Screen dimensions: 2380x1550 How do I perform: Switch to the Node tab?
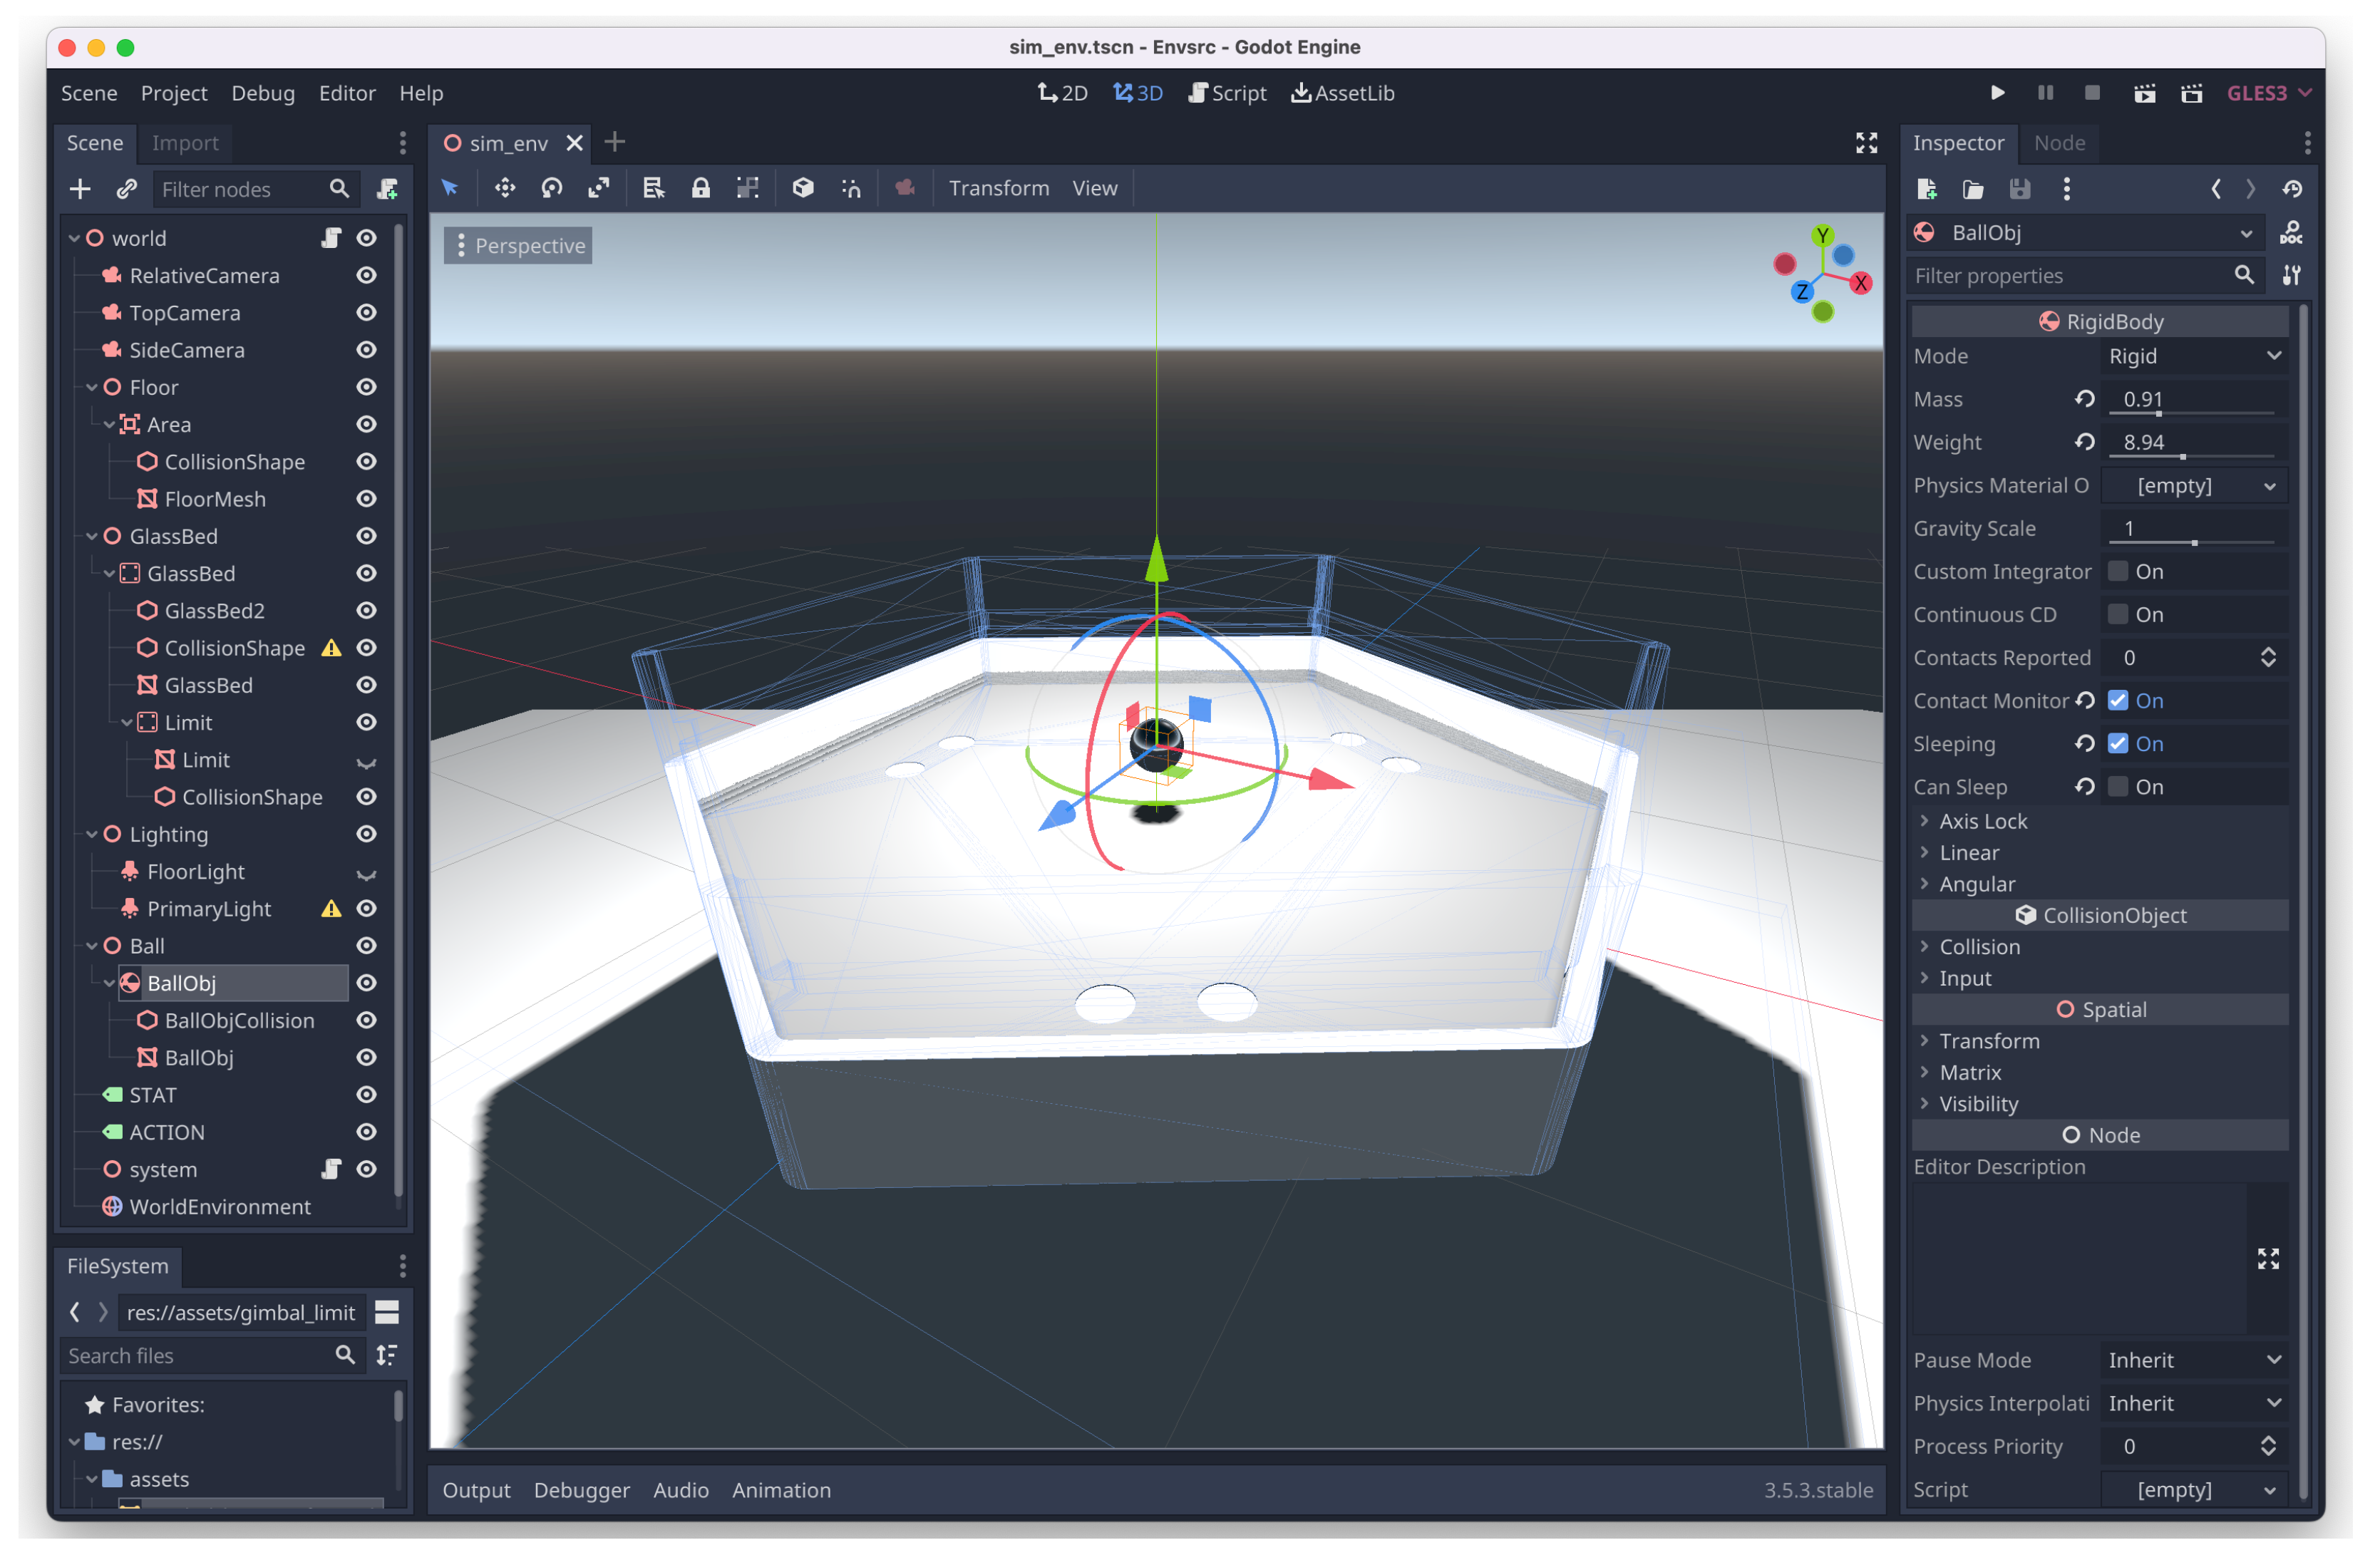(2059, 143)
